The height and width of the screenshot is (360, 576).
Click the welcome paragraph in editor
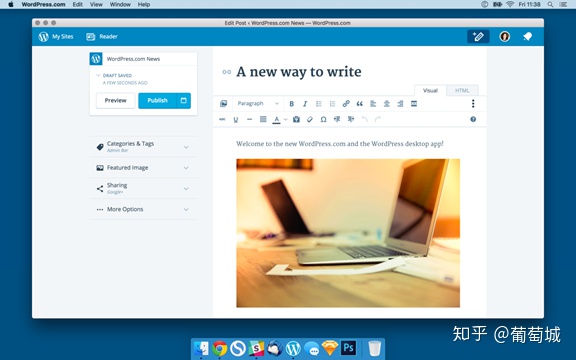340,144
